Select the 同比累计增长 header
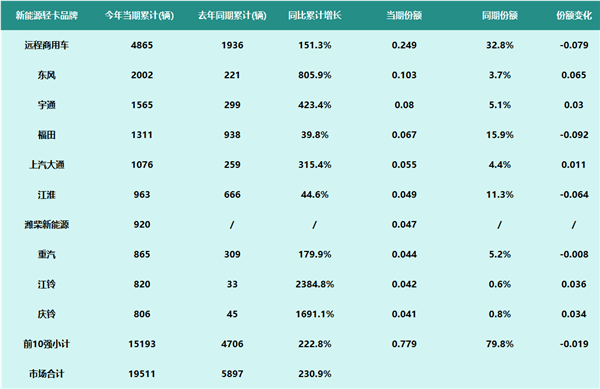Image resolution: width=600 pixels, height=389 pixels. pos(315,15)
